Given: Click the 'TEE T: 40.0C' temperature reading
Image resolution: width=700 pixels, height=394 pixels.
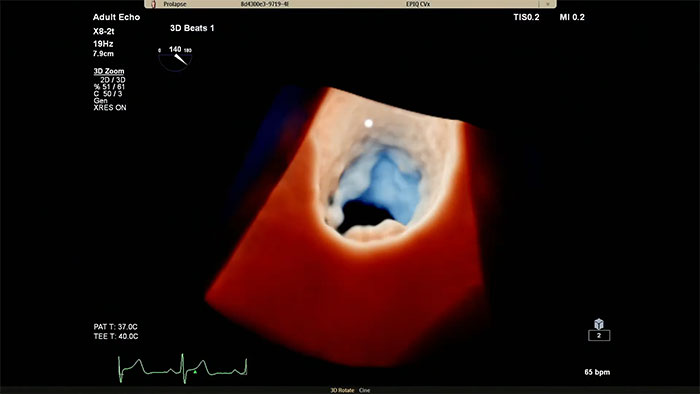Looking at the screenshot, I should click(x=116, y=336).
